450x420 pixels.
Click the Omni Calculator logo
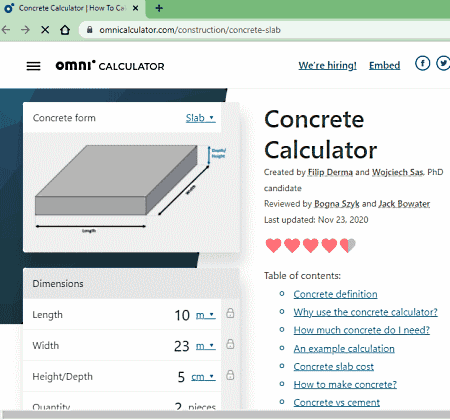coord(110,66)
